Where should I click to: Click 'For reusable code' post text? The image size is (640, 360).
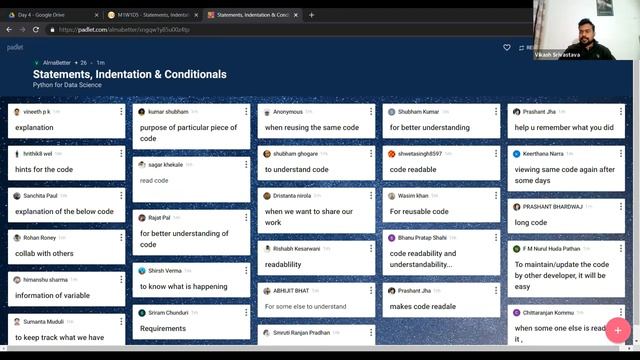(419, 211)
